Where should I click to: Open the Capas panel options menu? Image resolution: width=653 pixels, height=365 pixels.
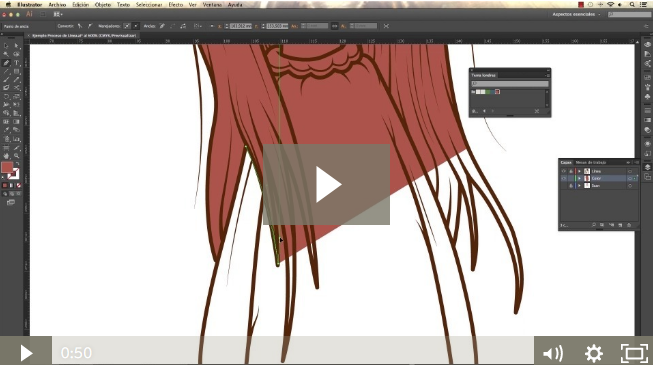click(636, 162)
